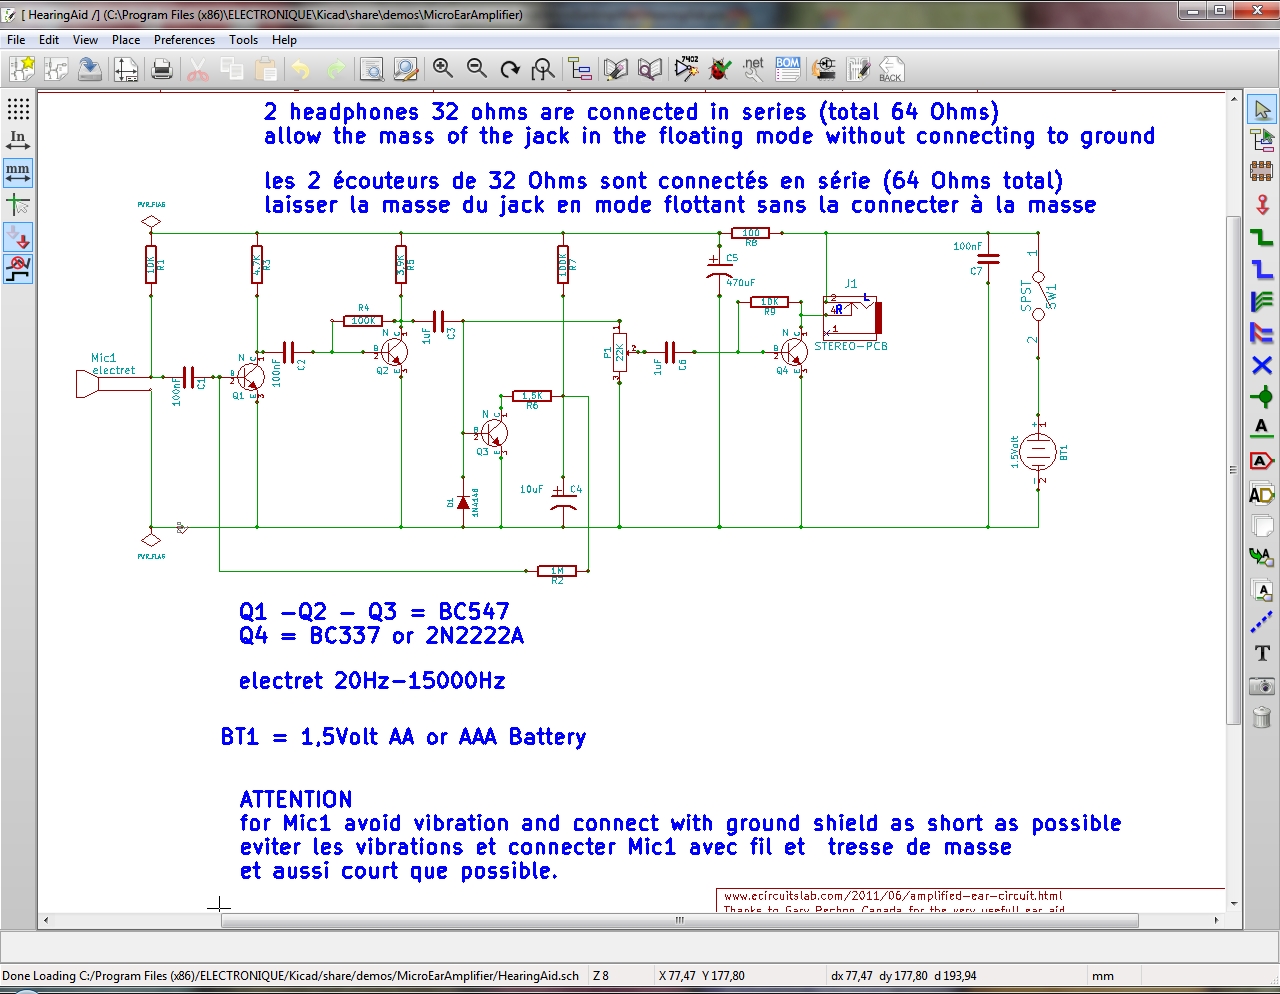This screenshot has width=1280, height=994.
Task: Click the 'Z 8' zoom status text
Action: point(600,976)
